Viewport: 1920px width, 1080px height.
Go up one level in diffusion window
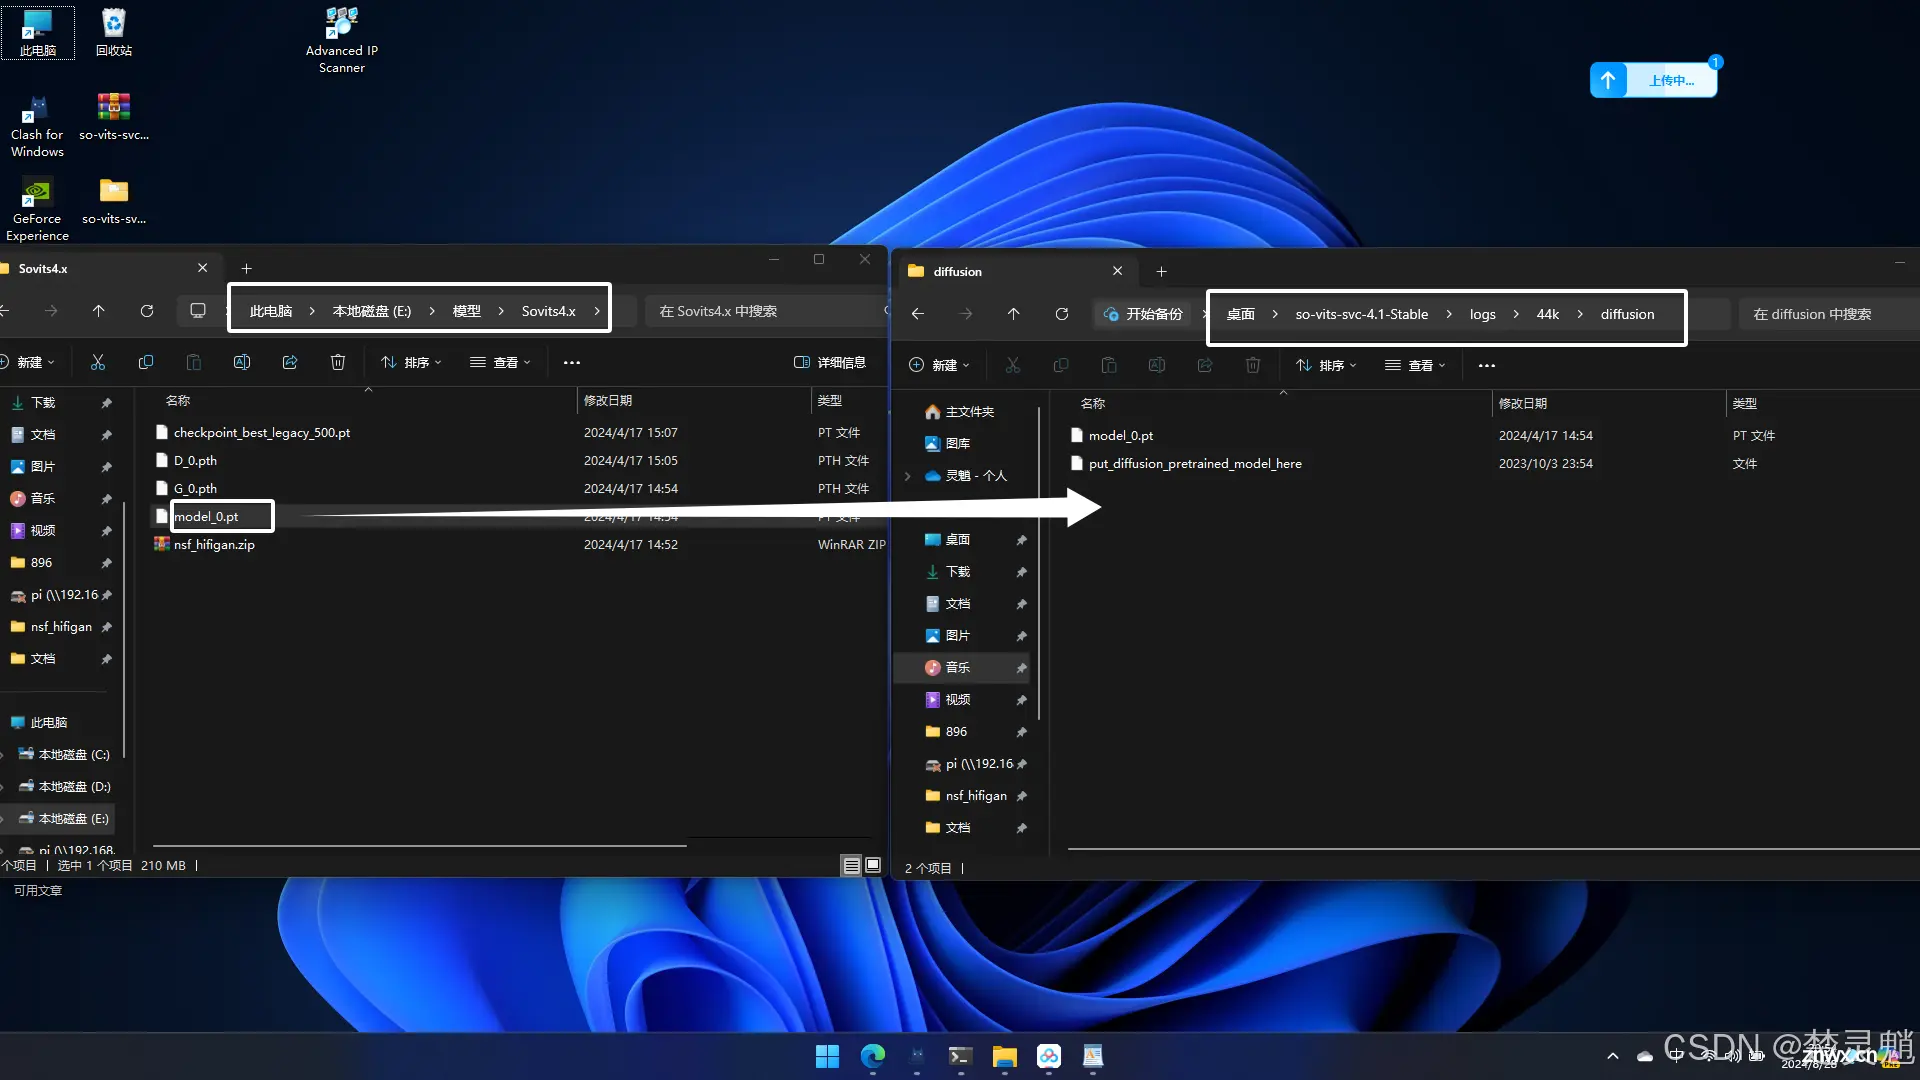coord(1013,314)
